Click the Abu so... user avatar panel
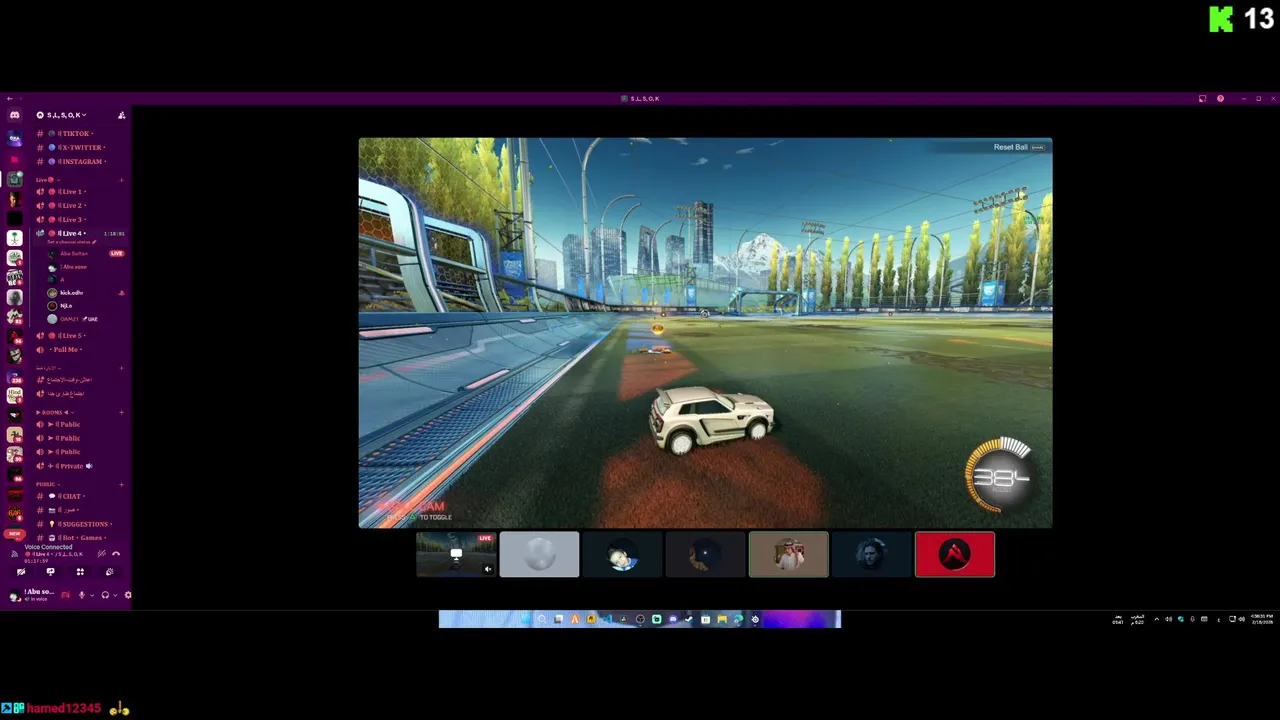 pos(32,594)
